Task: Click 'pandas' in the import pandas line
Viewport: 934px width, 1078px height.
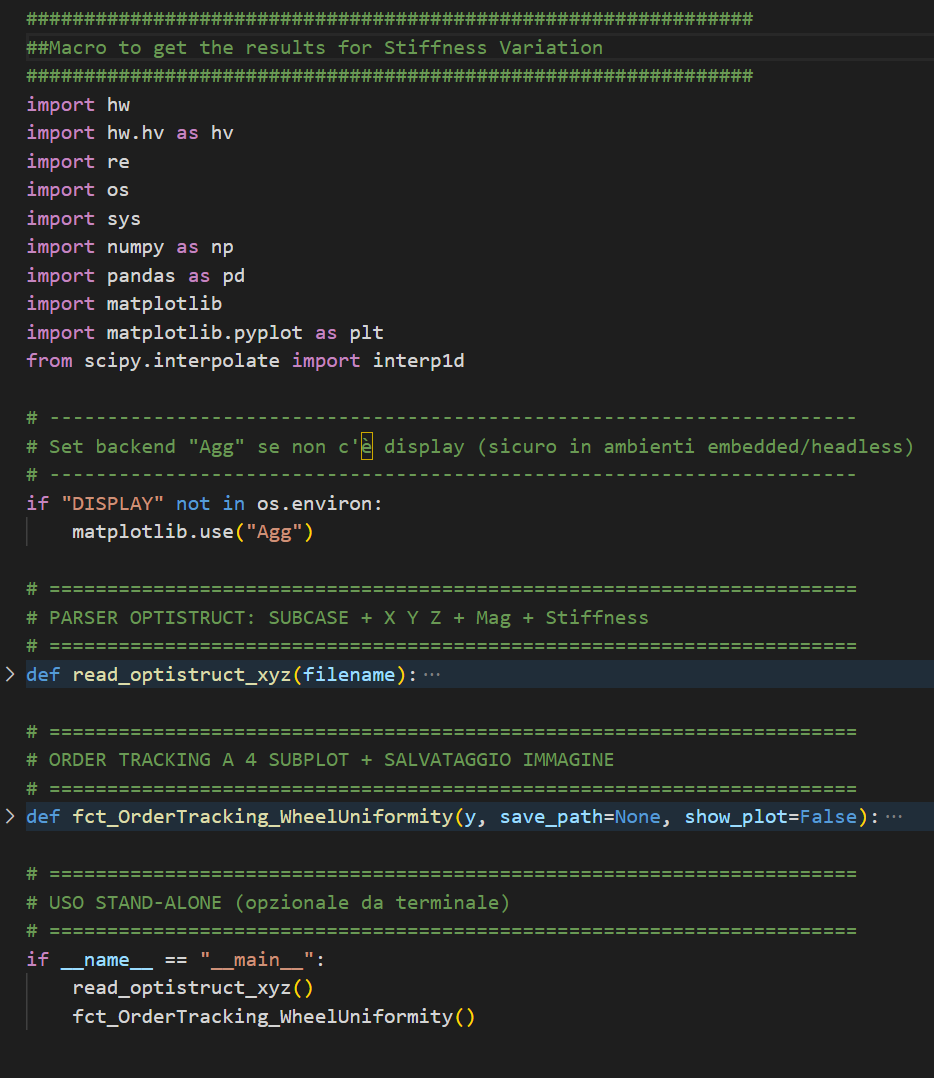Action: (141, 276)
